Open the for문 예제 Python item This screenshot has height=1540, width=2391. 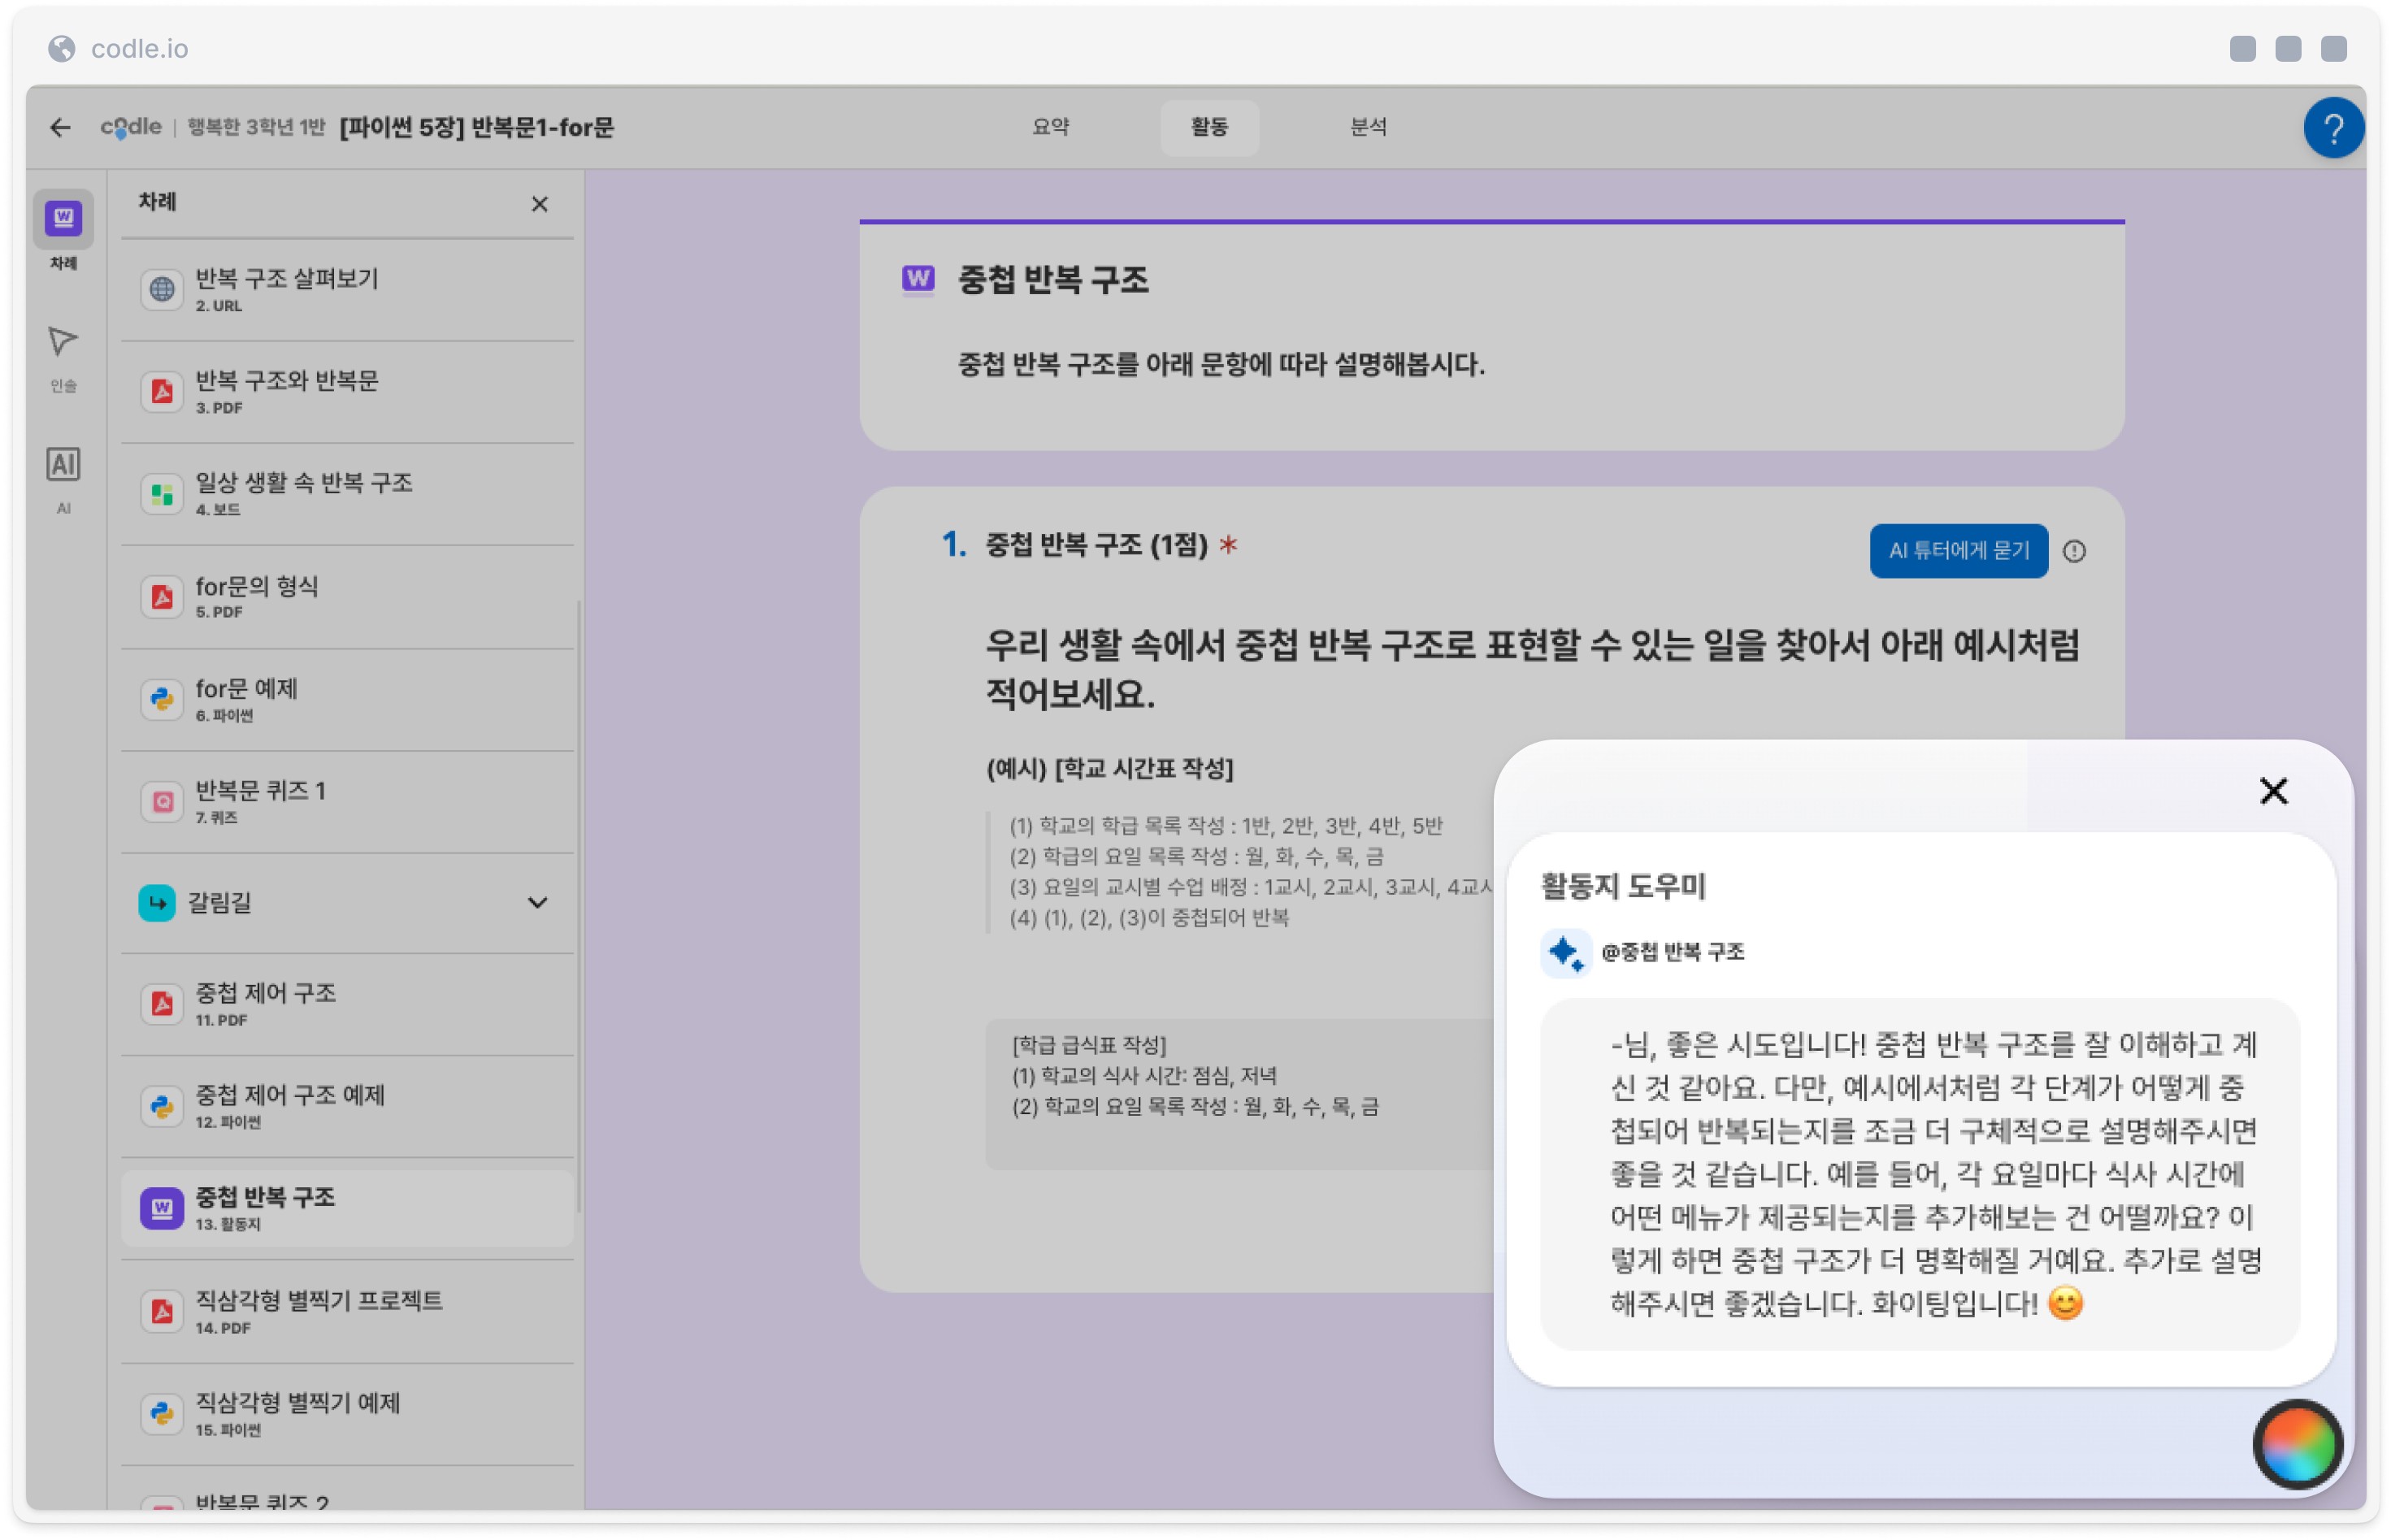point(346,699)
